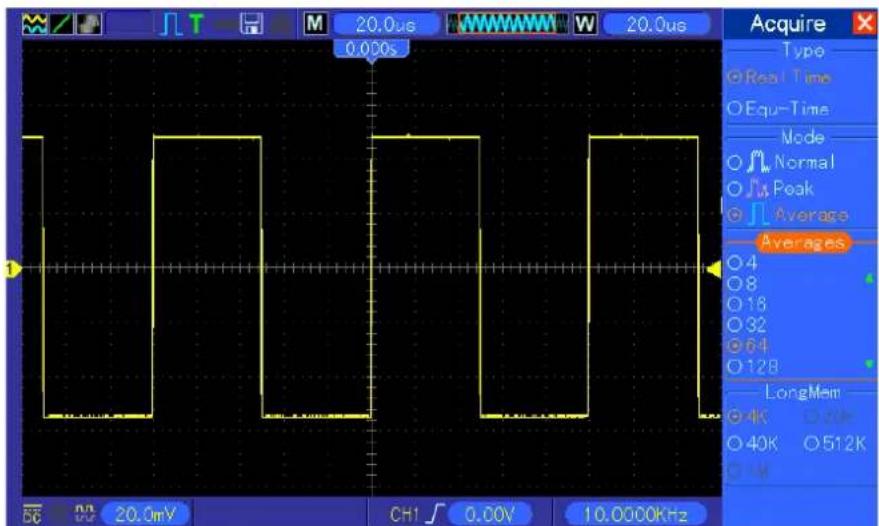879x526 pixels.
Task: Click the window timebase 20.0us value
Action: (x=656, y=25)
